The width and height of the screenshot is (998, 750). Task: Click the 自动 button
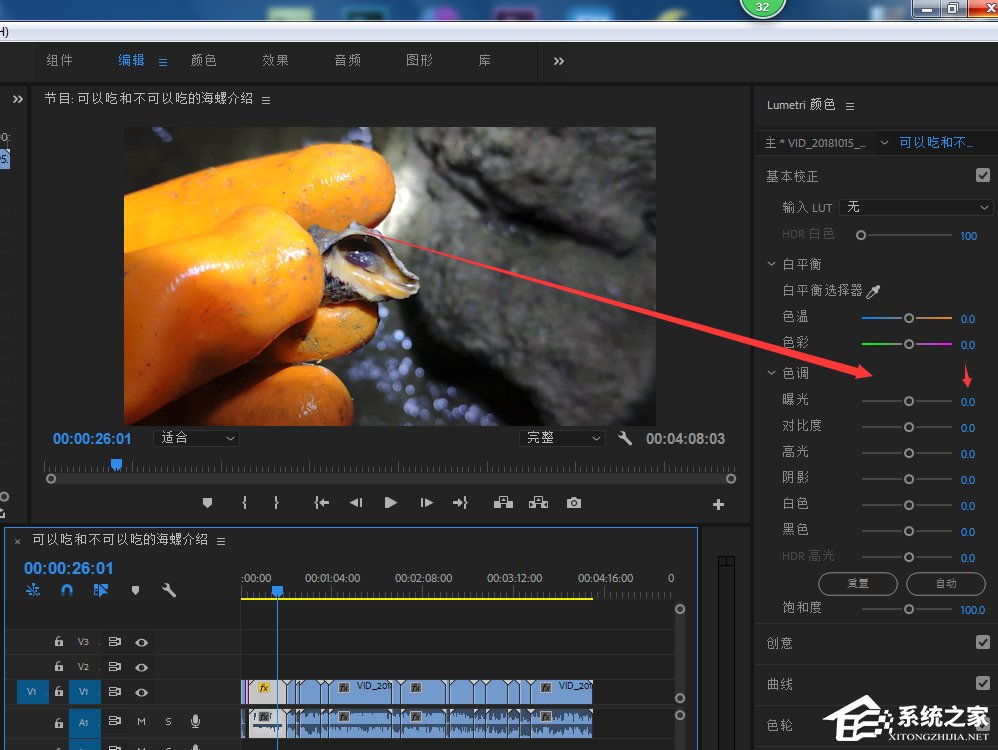tap(945, 583)
